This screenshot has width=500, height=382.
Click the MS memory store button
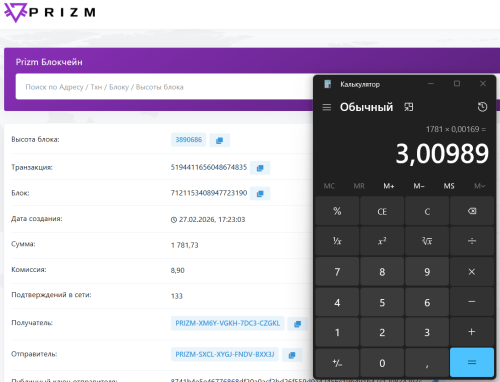[x=449, y=186]
